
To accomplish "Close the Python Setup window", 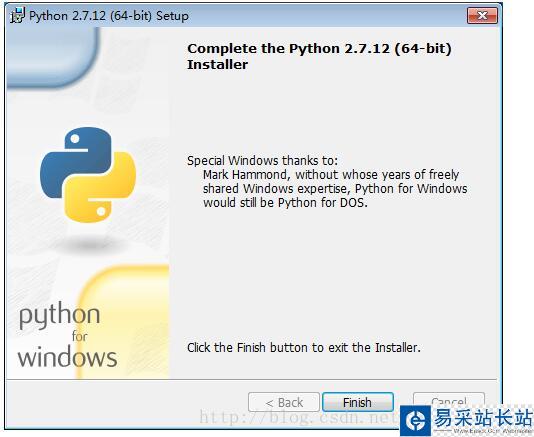I will (x=482, y=15).
